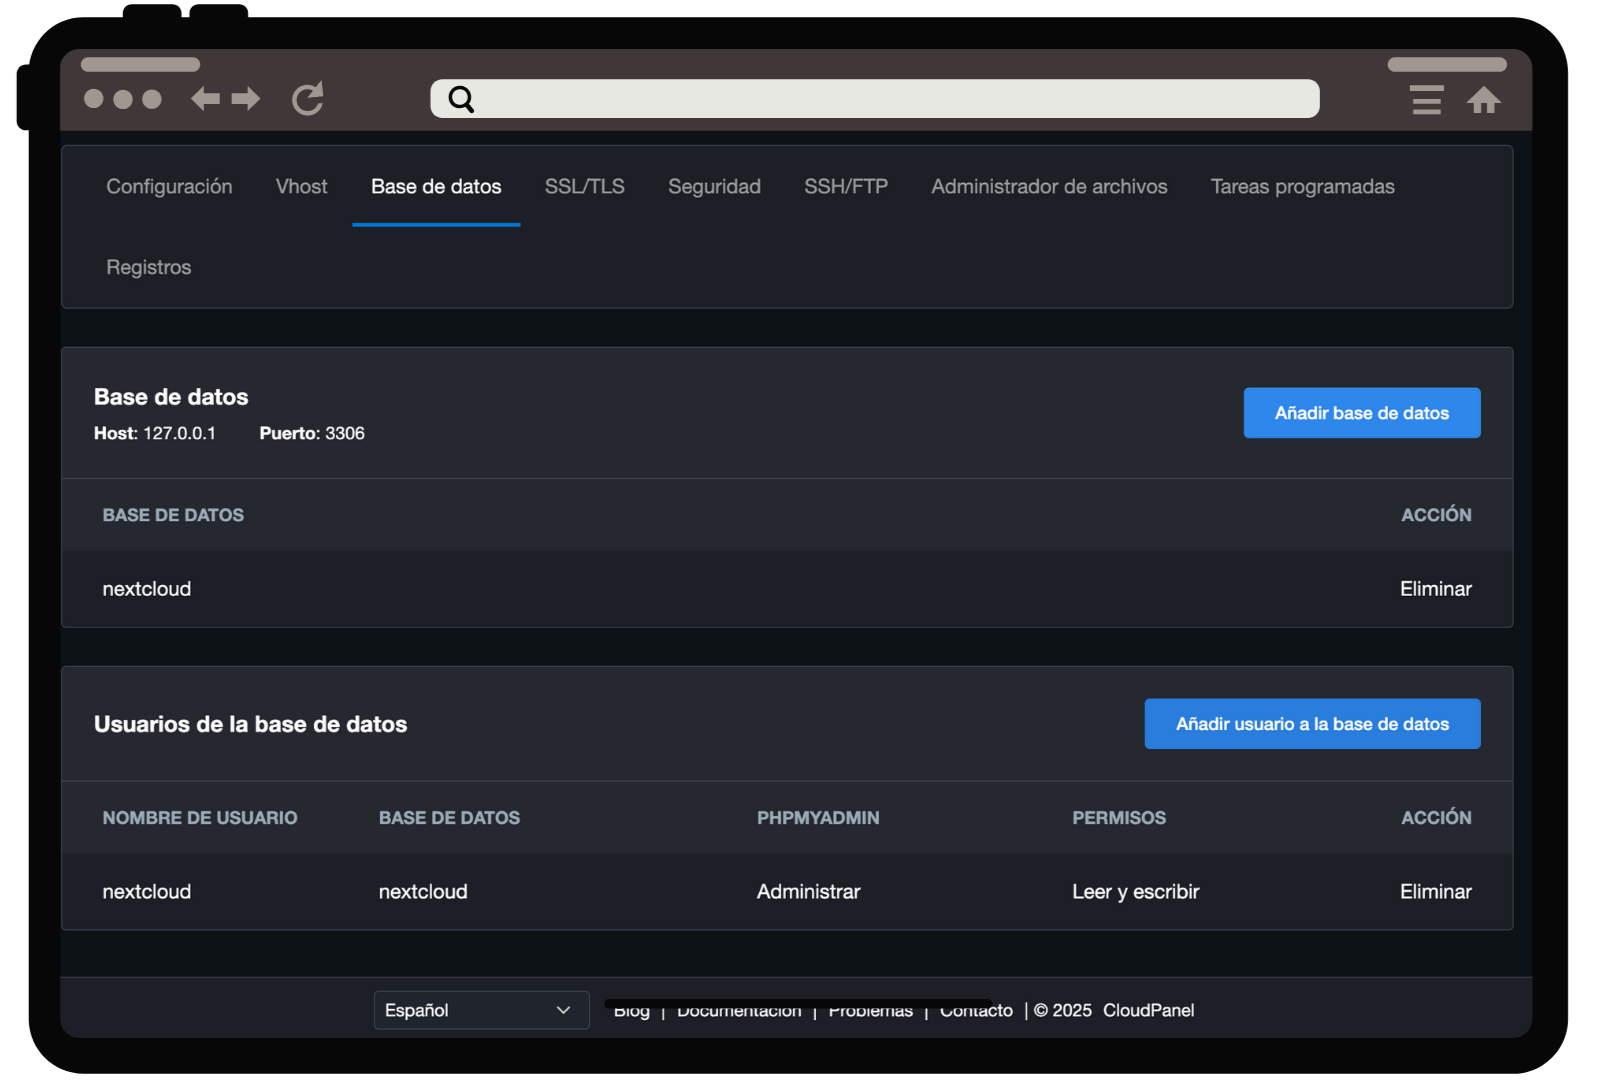
Task: Open Administrador de archivos tab
Action: 1049,187
